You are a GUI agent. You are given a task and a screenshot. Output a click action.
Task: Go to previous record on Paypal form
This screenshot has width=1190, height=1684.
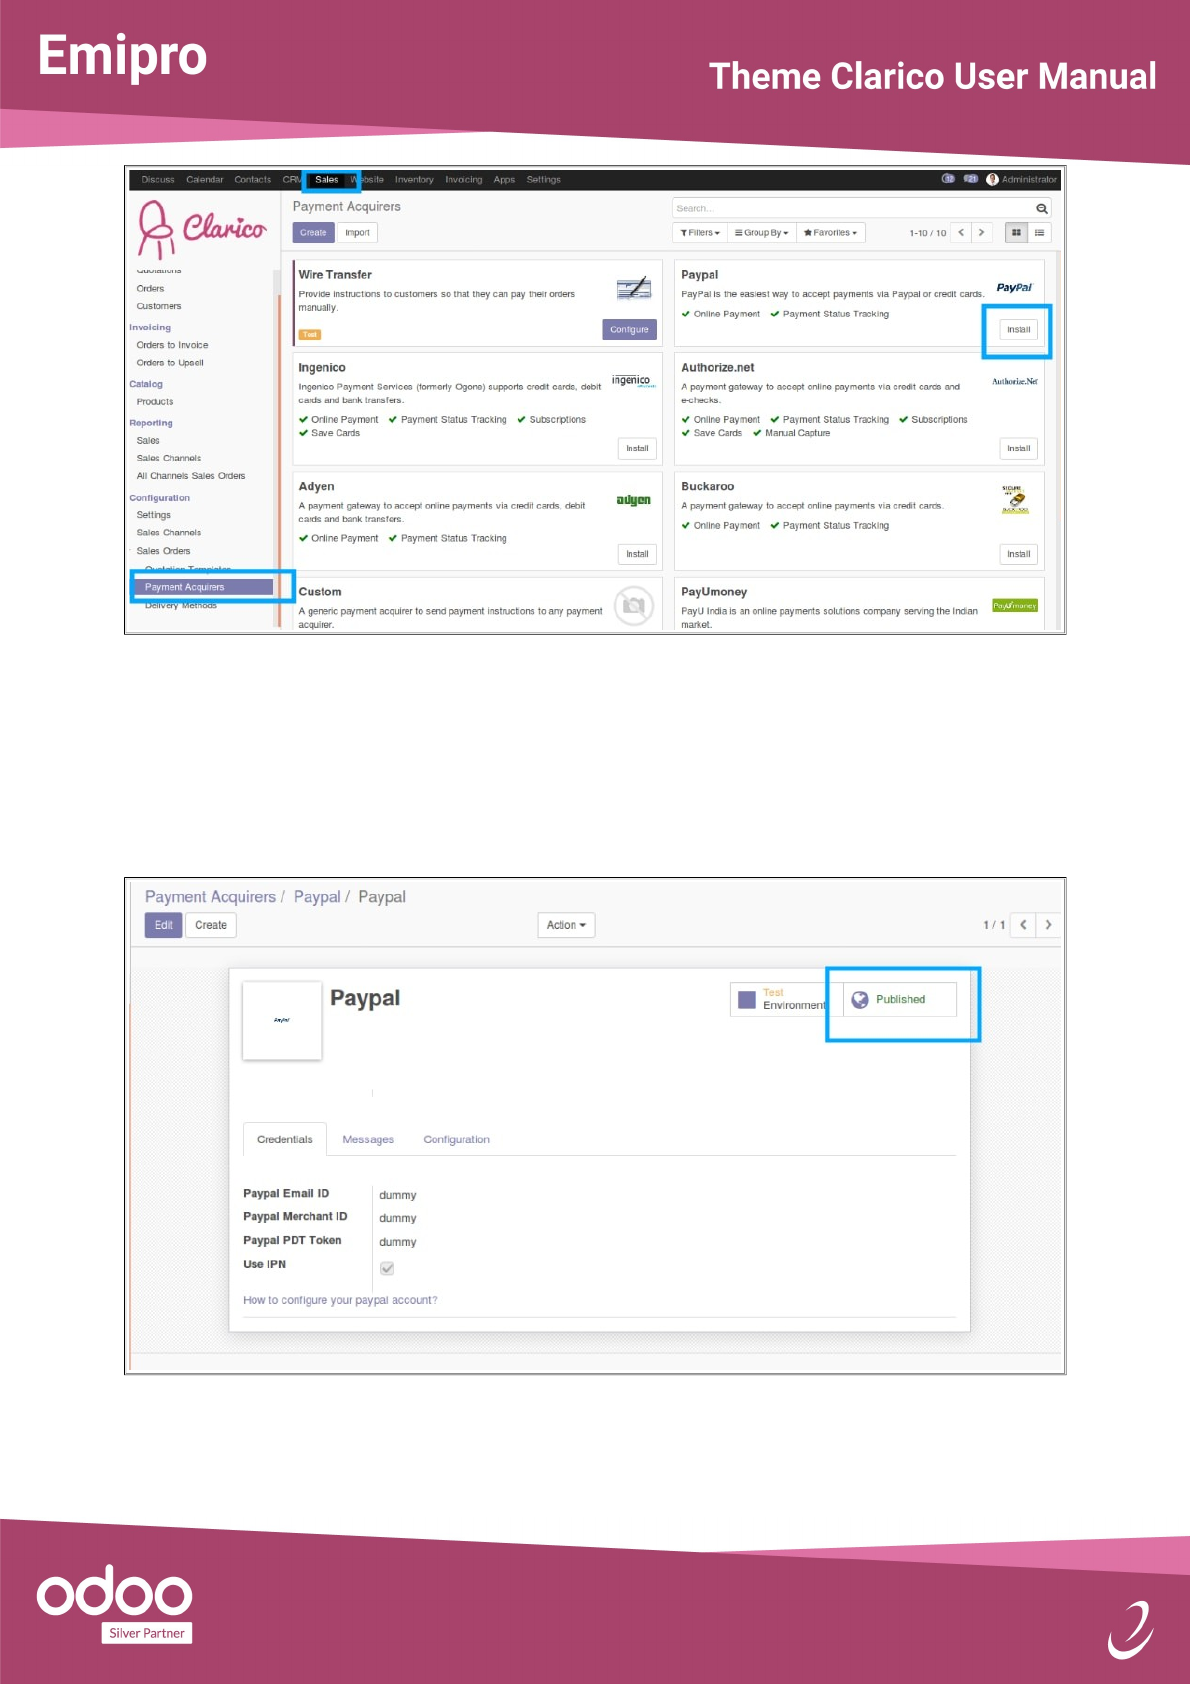(1023, 925)
